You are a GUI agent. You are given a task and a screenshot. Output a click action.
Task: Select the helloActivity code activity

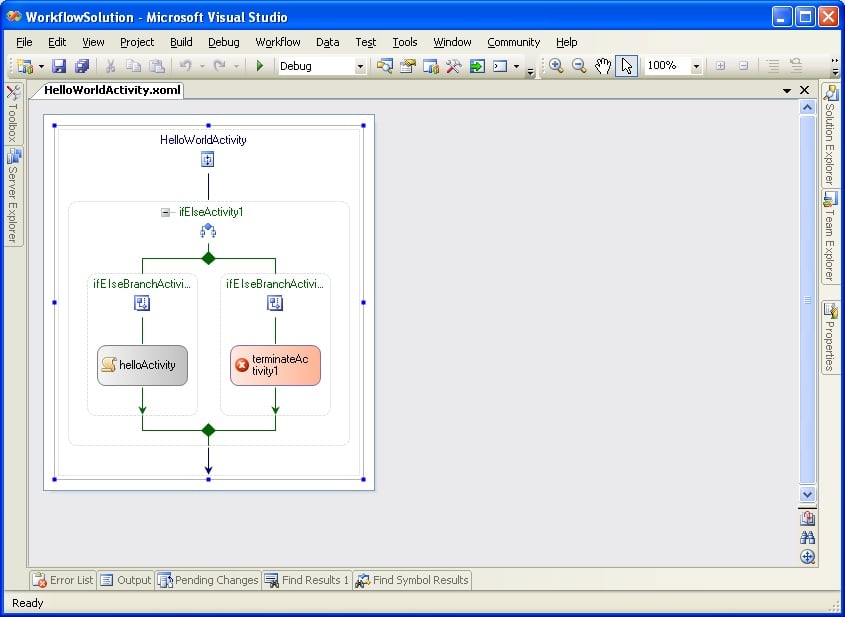[x=142, y=365]
